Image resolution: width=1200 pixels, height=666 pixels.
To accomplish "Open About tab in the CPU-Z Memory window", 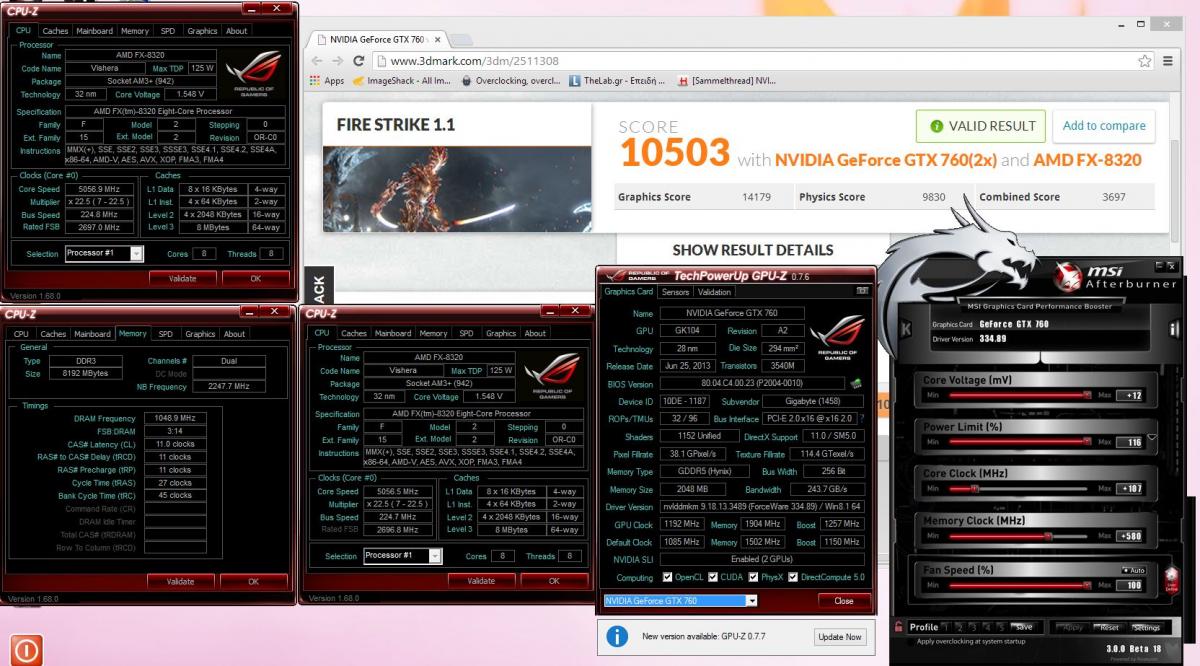I will (x=234, y=334).
